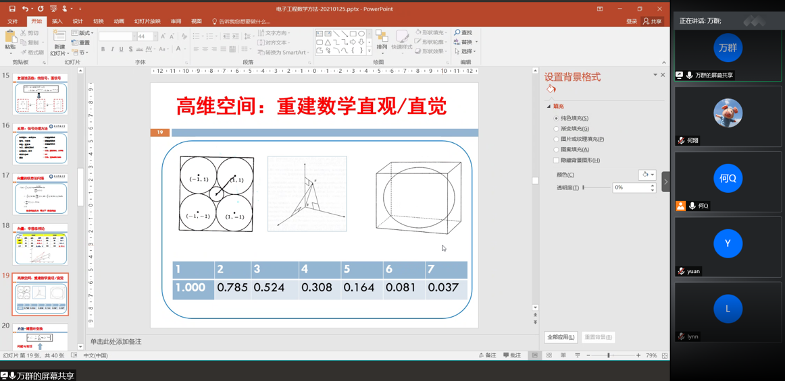Select the 渐变填充 gradient fill option

click(x=556, y=129)
